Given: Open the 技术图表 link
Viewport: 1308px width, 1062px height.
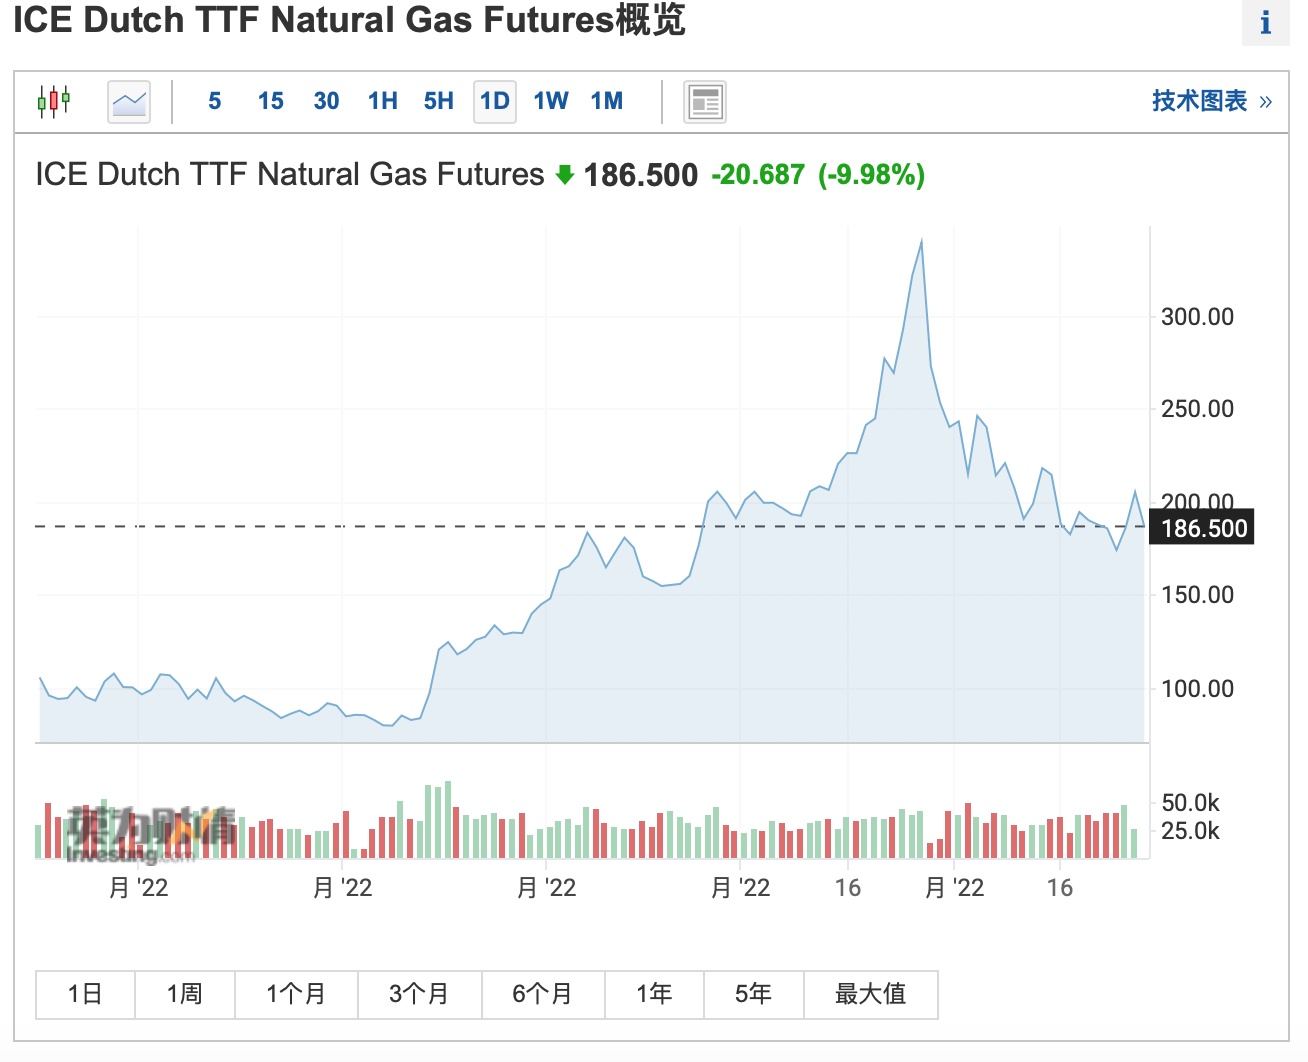Looking at the screenshot, I should [x=1211, y=101].
